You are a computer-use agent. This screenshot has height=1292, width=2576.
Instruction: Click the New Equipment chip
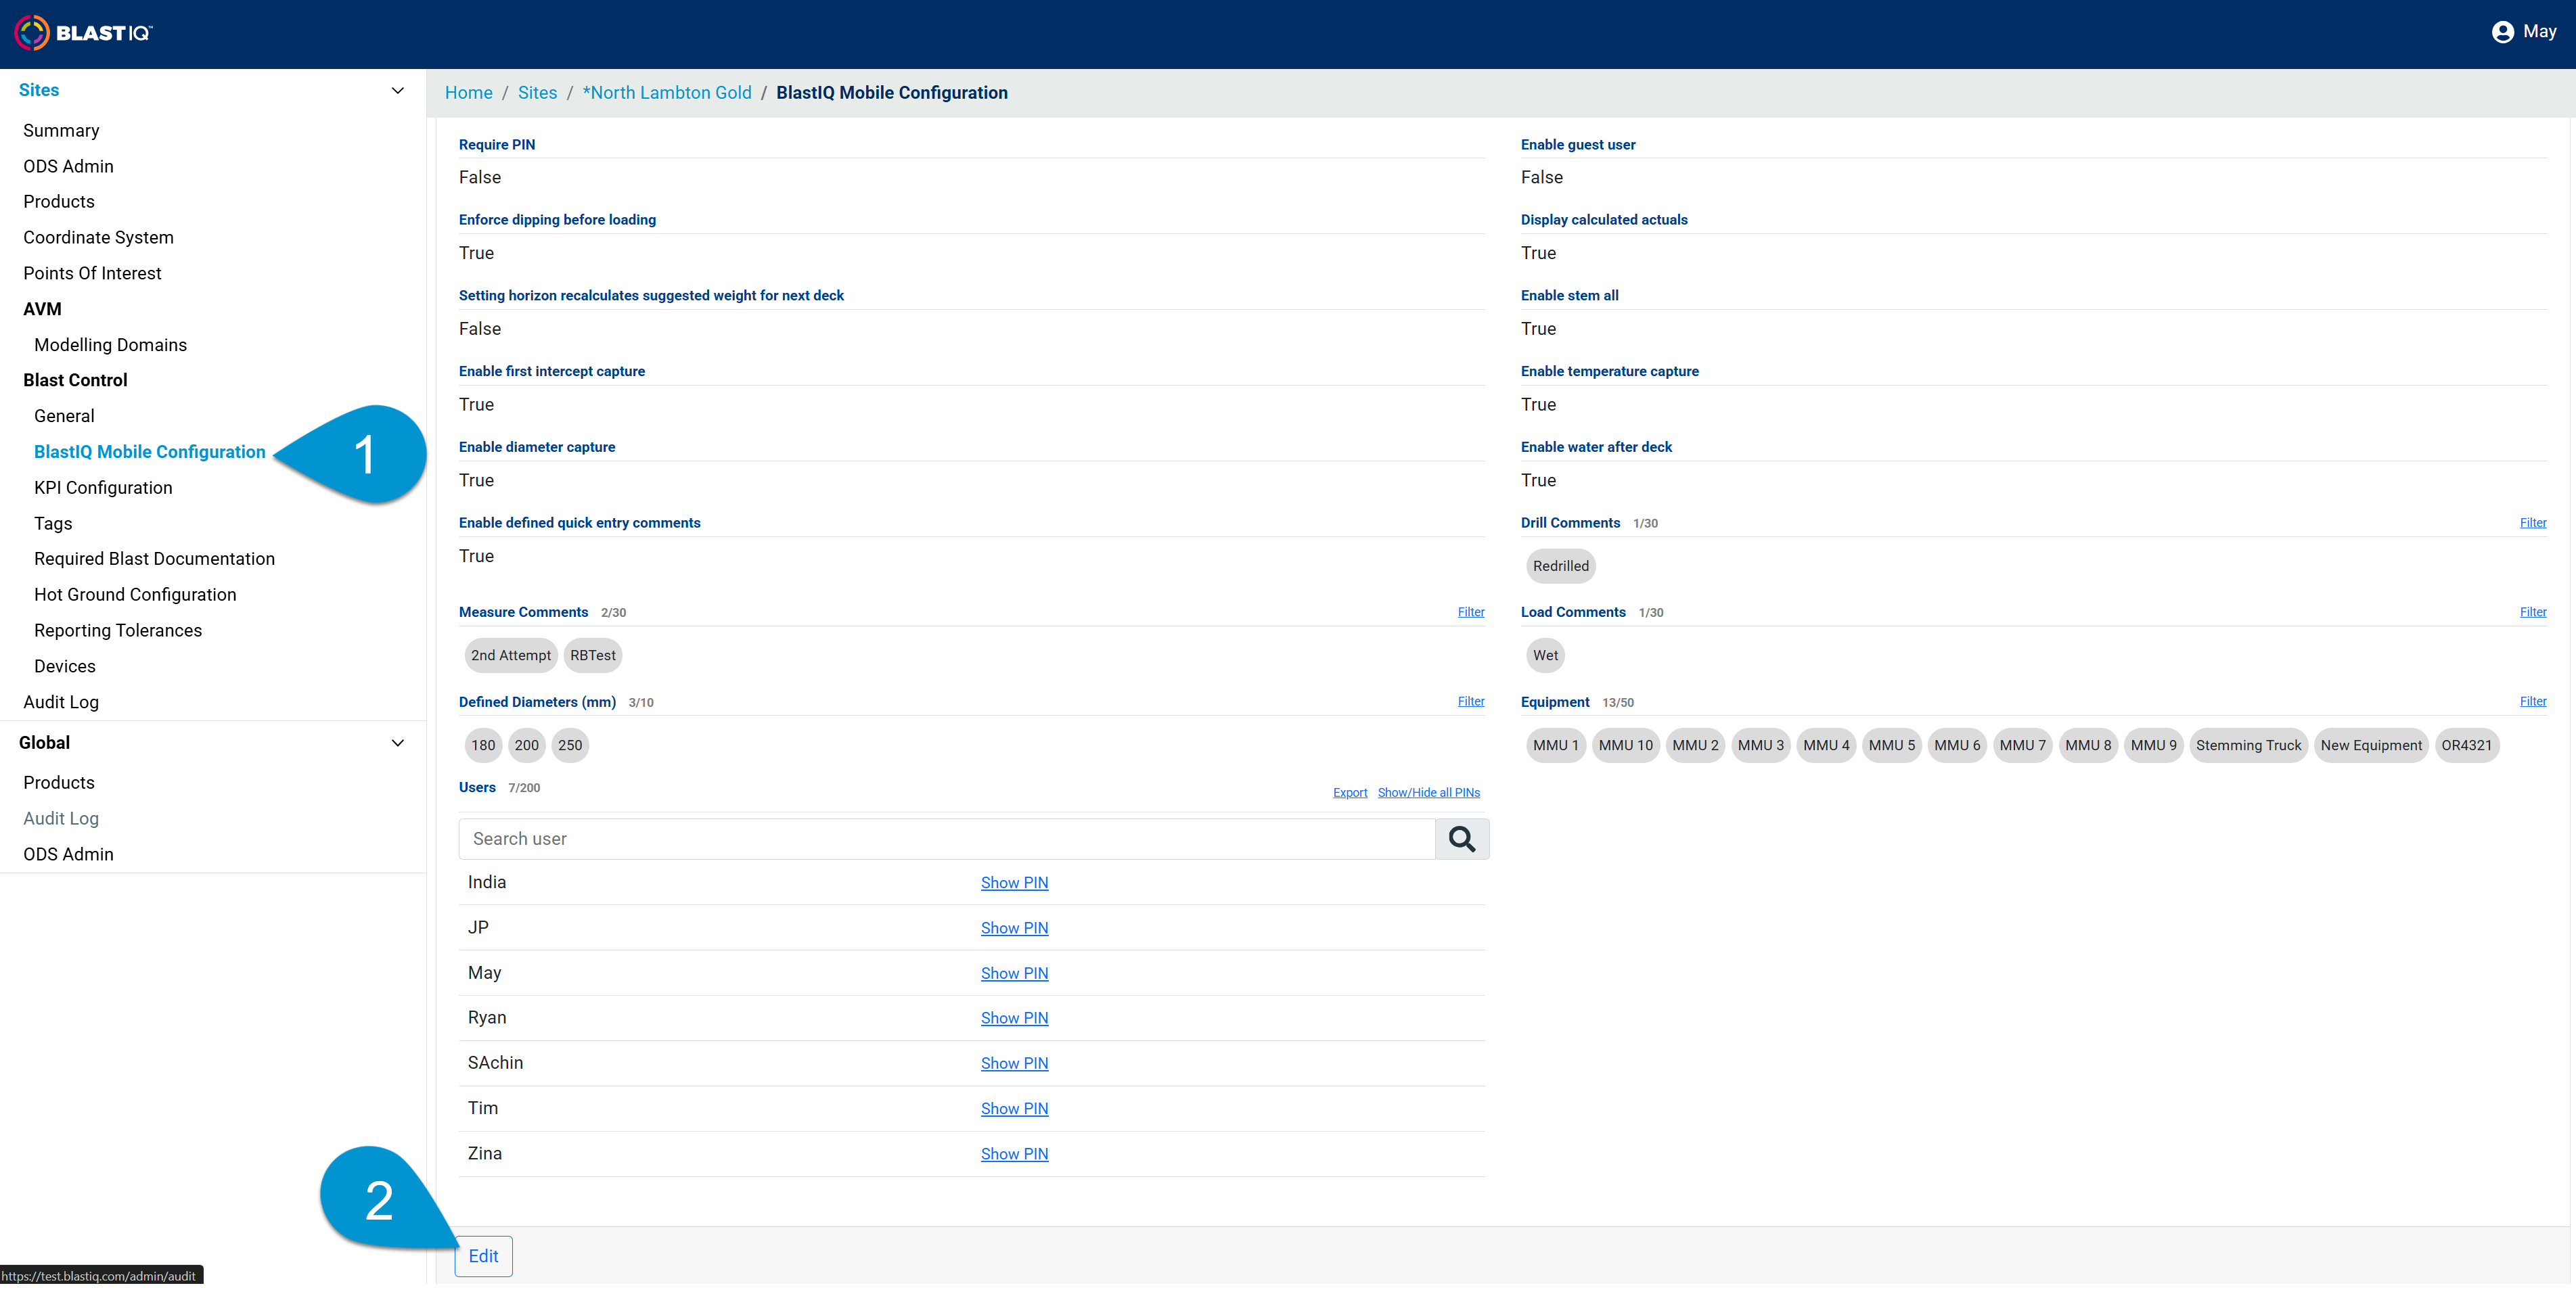coord(2370,745)
